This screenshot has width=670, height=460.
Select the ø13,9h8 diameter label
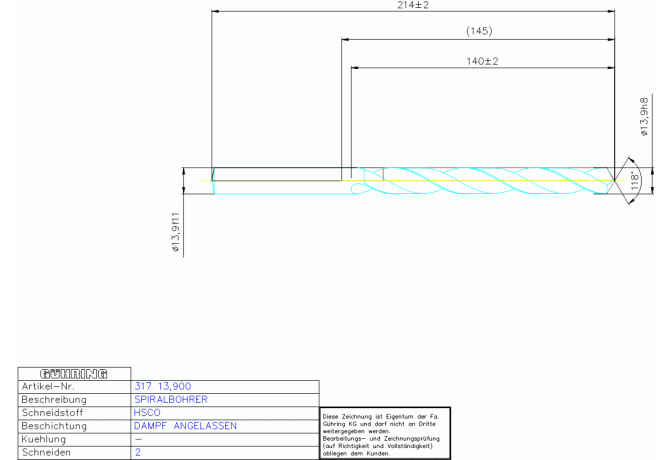click(645, 116)
